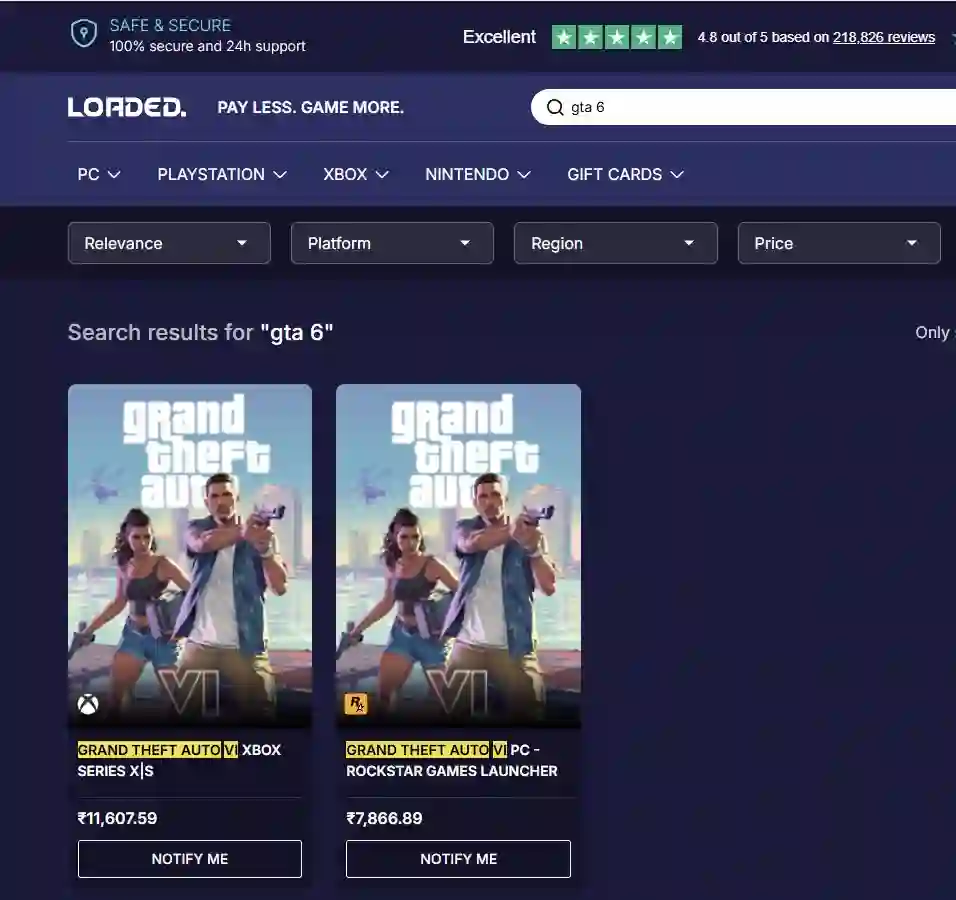Image resolution: width=956 pixels, height=900 pixels.
Task: Open Grand Theft Auto VI Xbox cover thumbnail
Action: tap(190, 555)
